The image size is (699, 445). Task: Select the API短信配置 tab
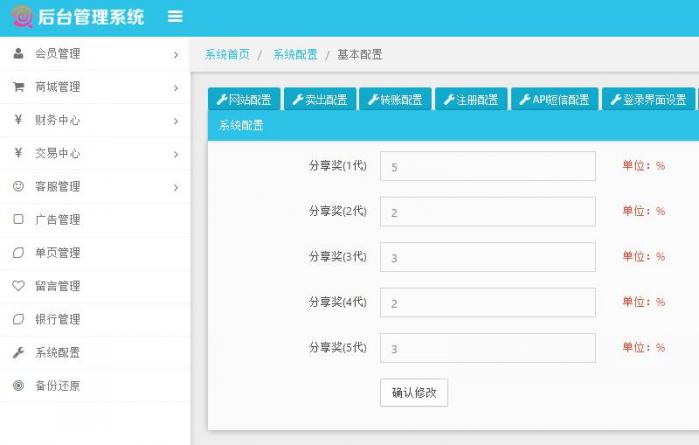(554, 100)
